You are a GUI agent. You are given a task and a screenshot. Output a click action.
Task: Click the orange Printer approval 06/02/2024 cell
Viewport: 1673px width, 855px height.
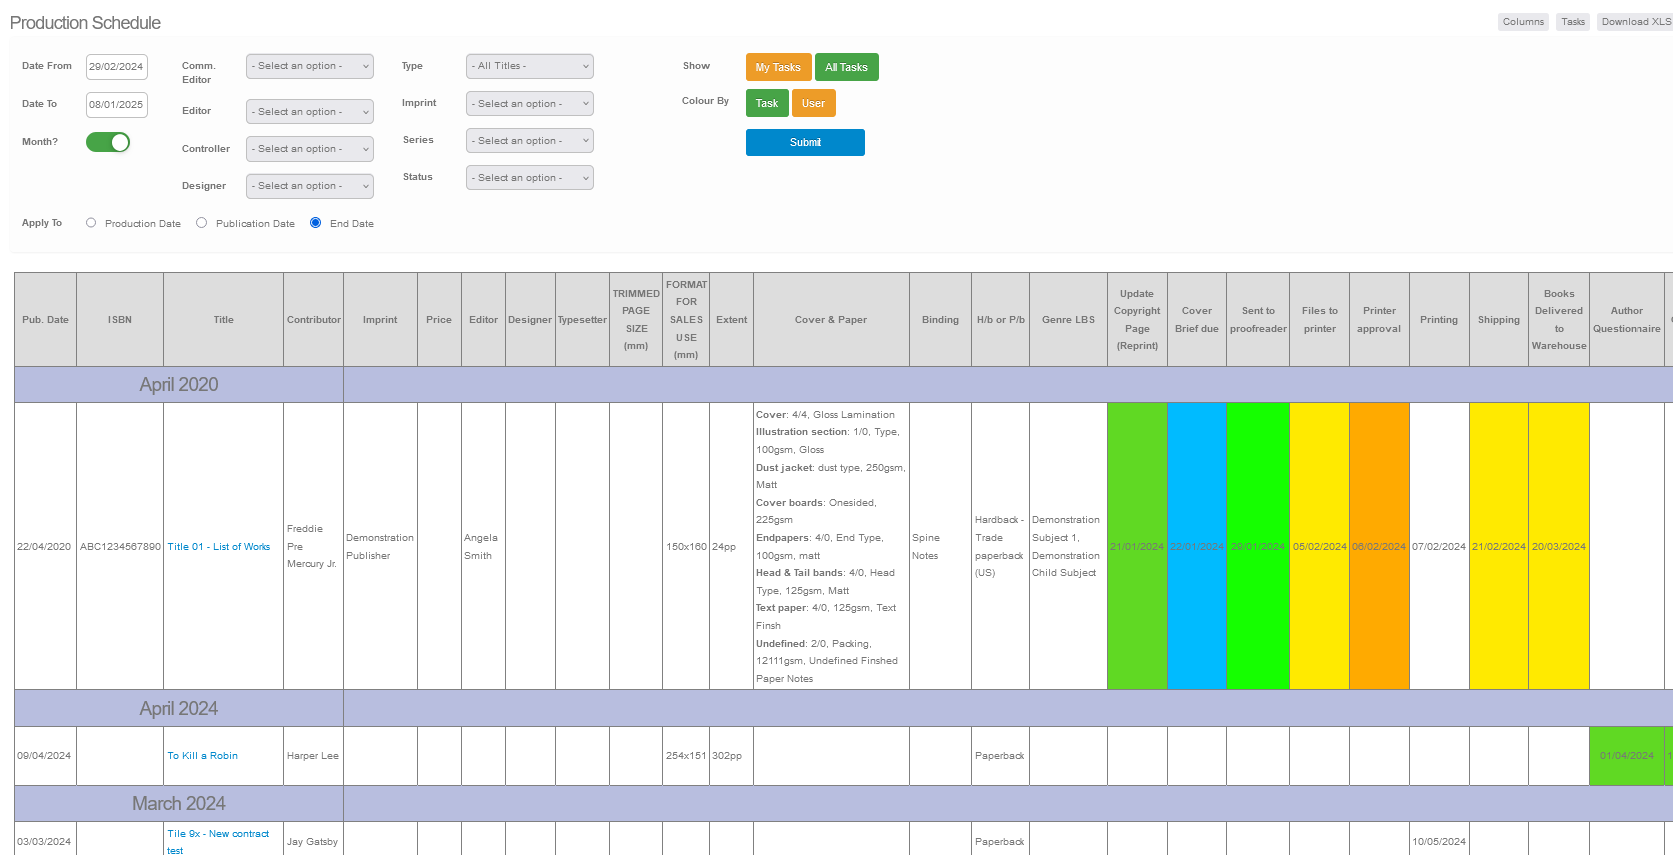(1378, 546)
